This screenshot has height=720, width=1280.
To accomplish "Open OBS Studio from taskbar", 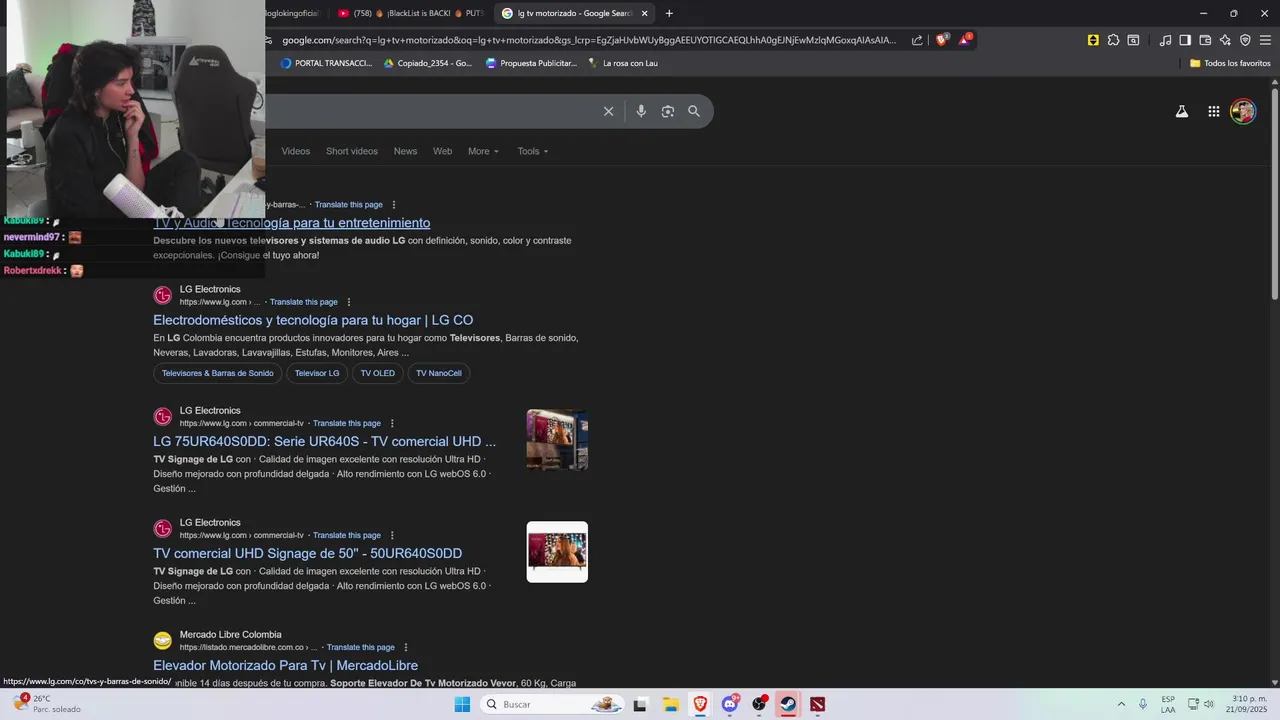I will coord(760,704).
